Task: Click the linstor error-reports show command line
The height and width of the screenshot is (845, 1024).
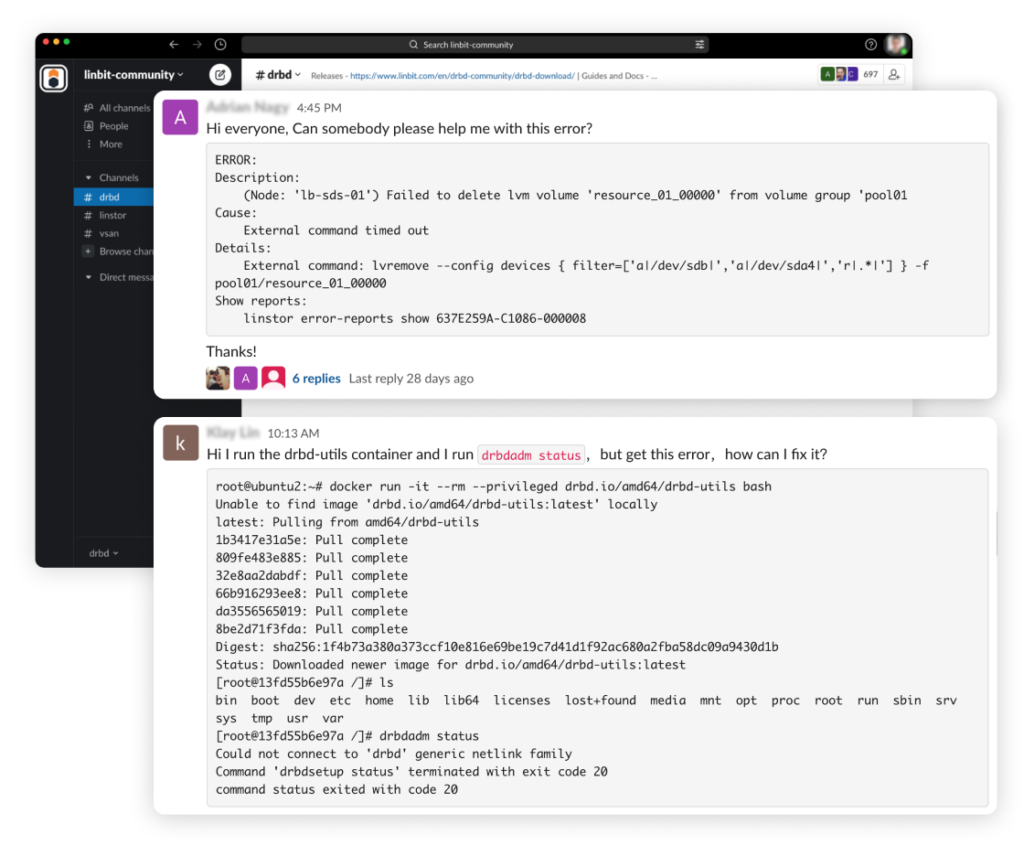Action: [415, 319]
